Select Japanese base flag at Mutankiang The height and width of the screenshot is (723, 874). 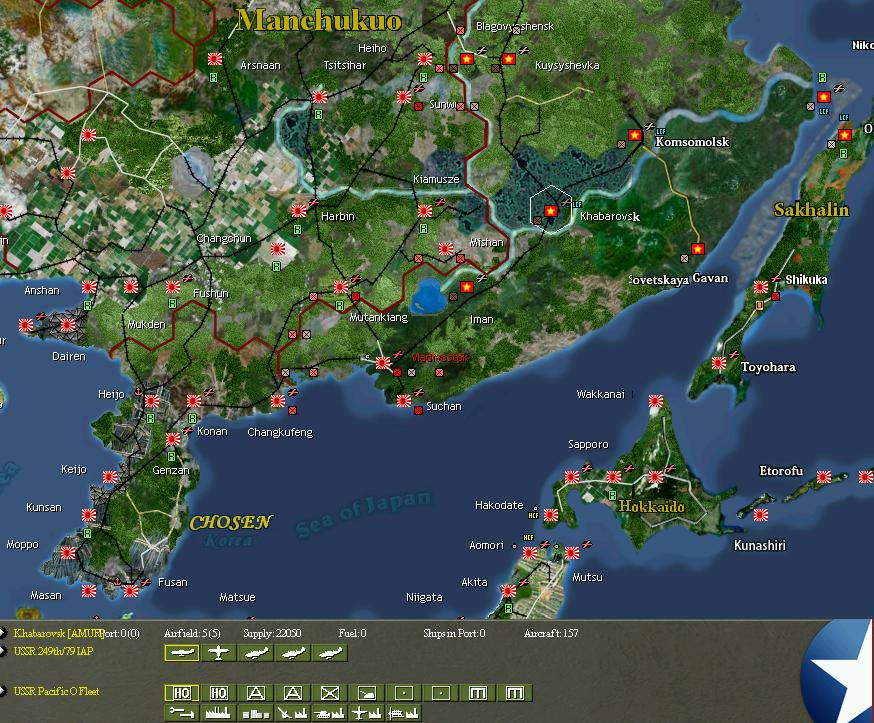click(x=341, y=287)
